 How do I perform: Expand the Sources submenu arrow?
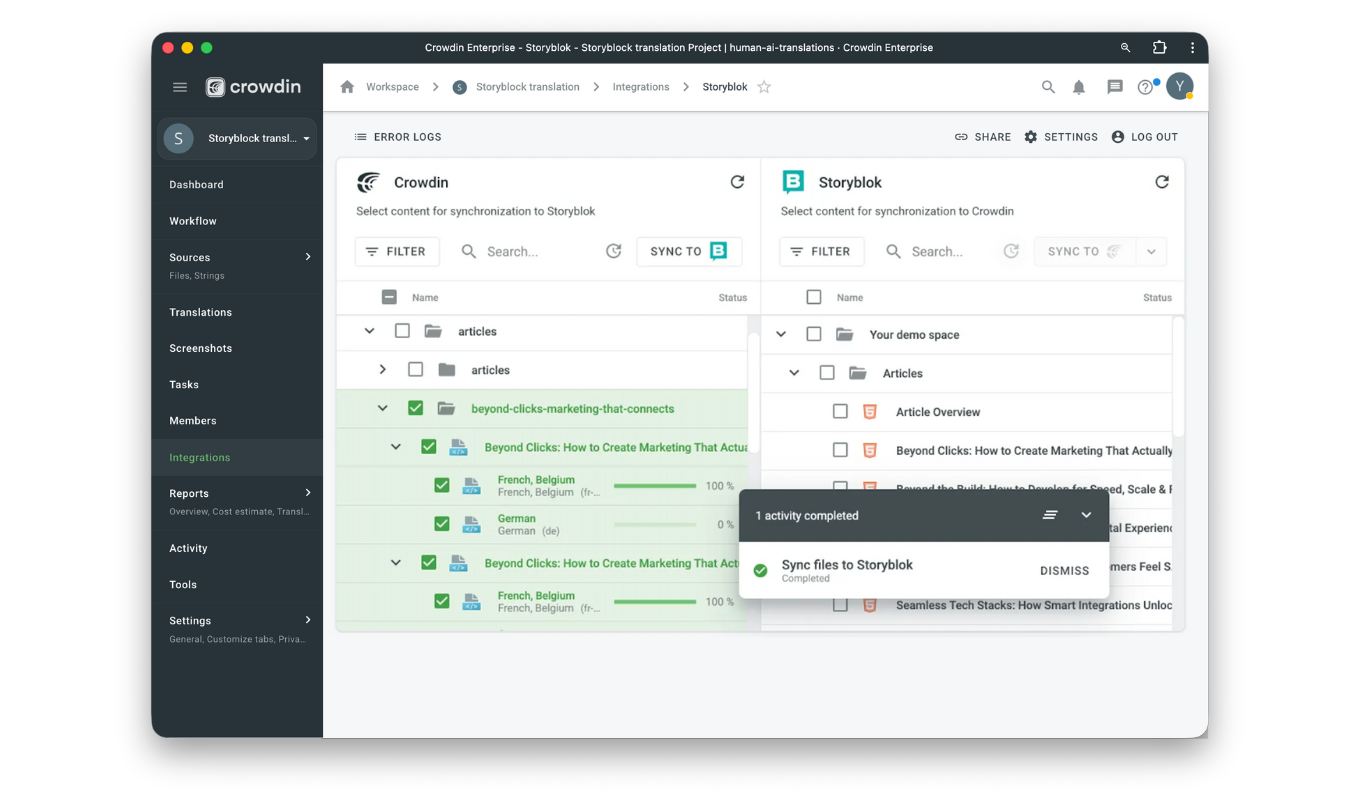pyautogui.click(x=308, y=257)
